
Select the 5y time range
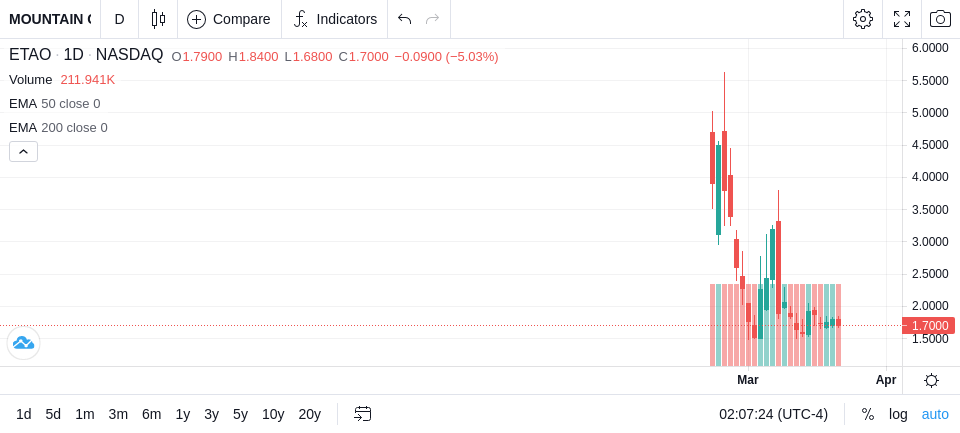(240, 414)
